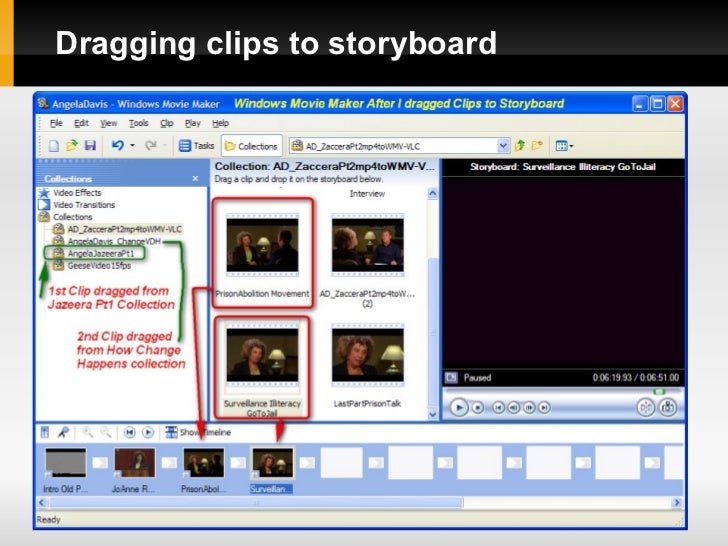Select the Intro Old P... storyboard clip
The height and width of the screenshot is (546, 728).
65,463
